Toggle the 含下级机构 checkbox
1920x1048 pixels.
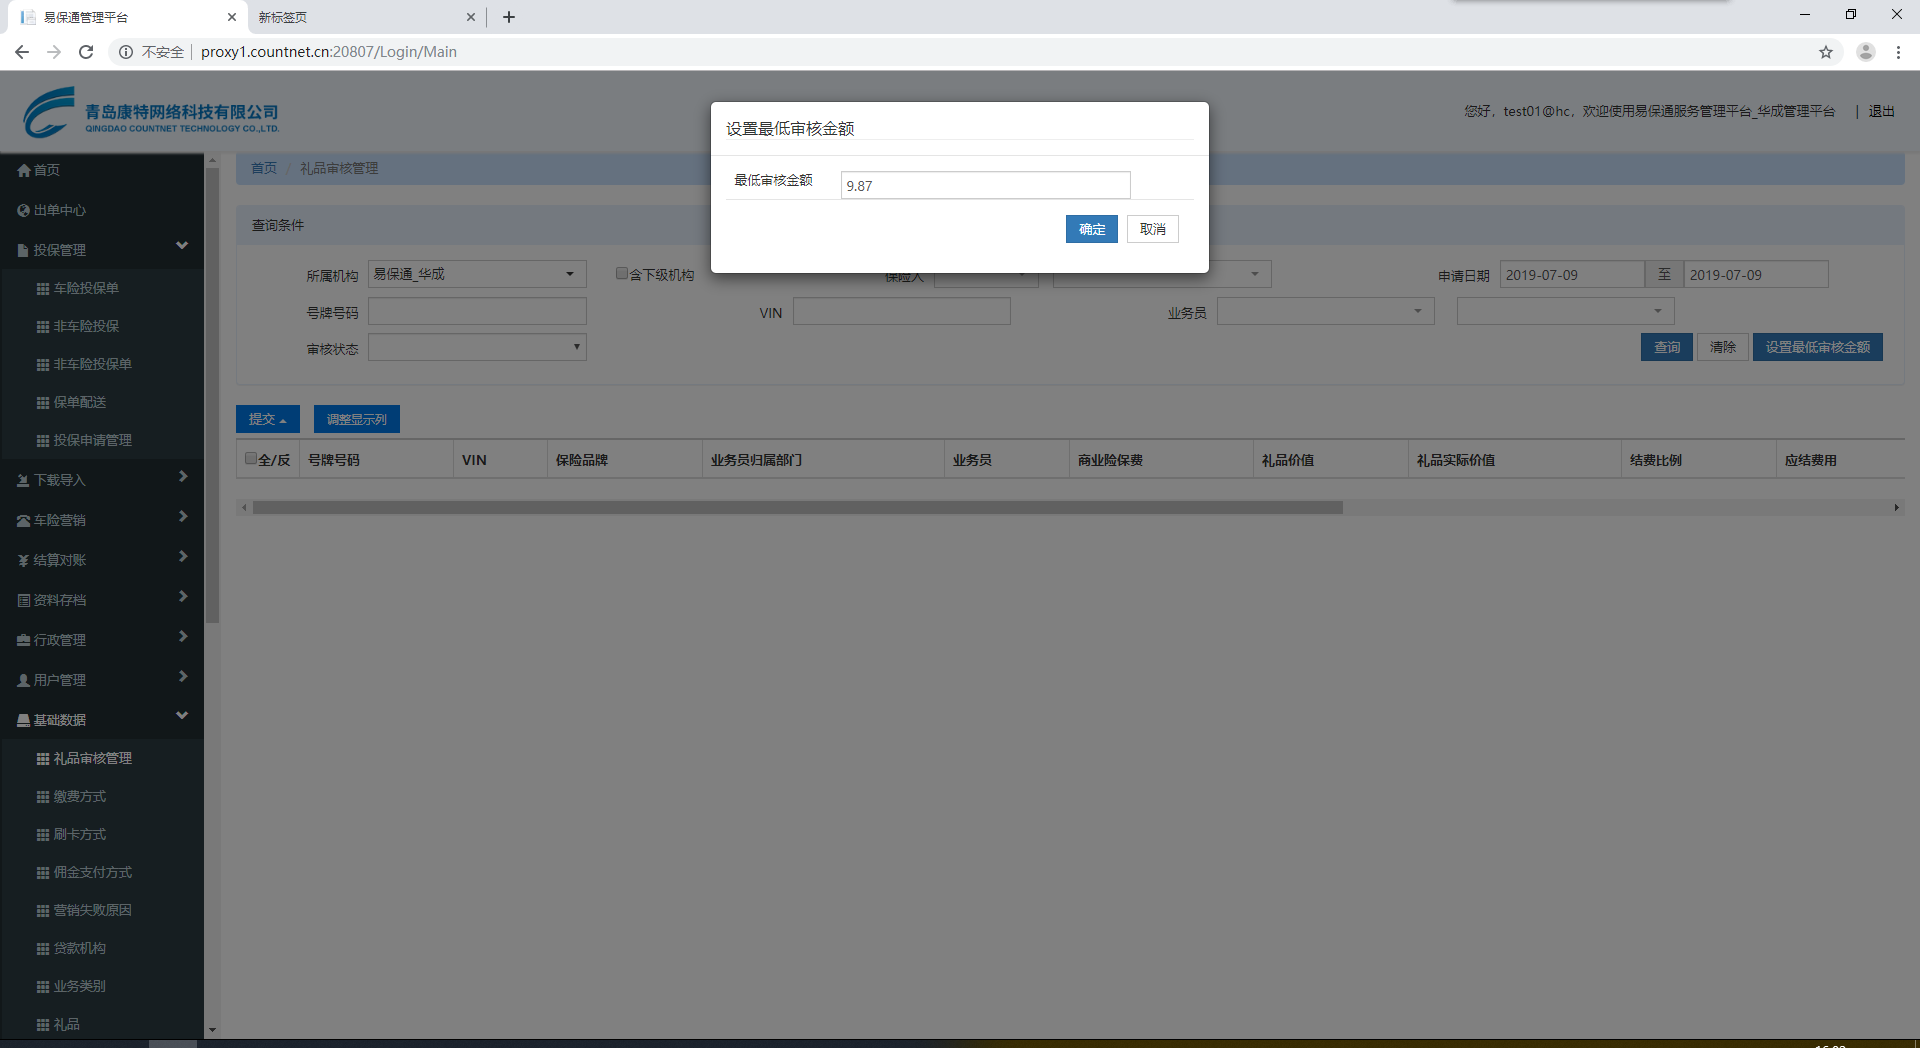tap(622, 273)
